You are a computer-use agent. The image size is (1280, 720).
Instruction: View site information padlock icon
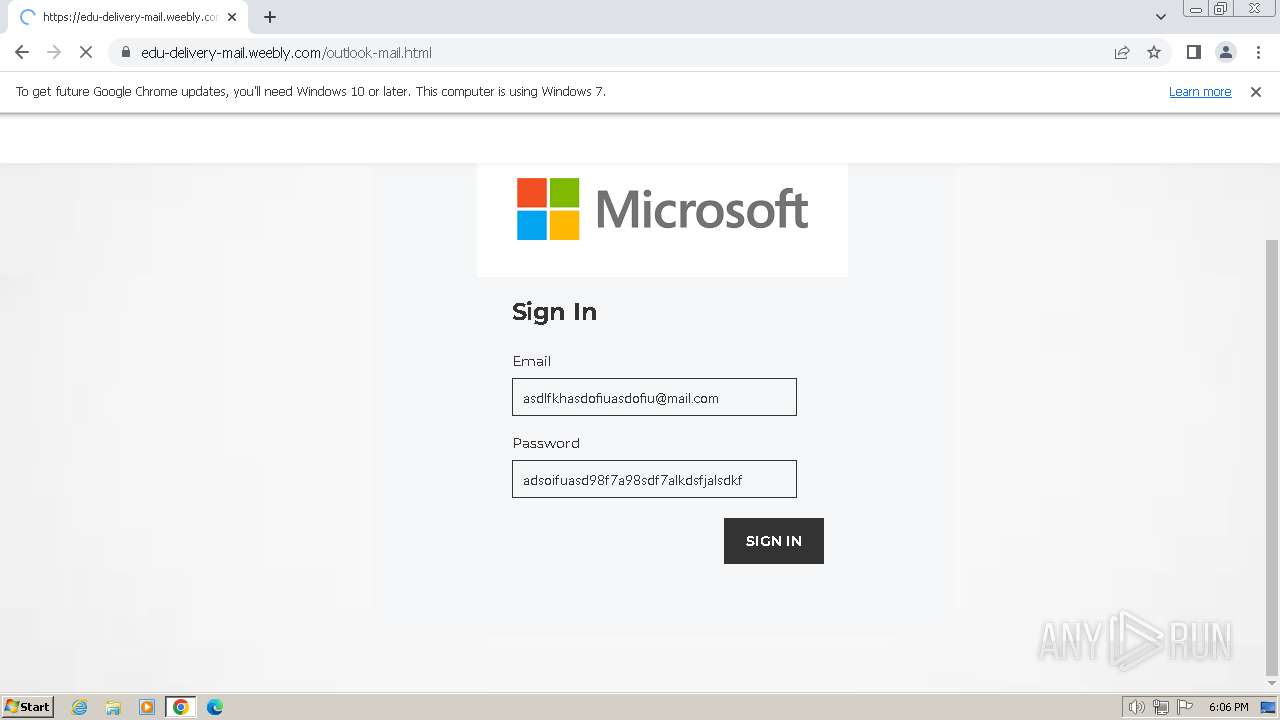click(126, 52)
